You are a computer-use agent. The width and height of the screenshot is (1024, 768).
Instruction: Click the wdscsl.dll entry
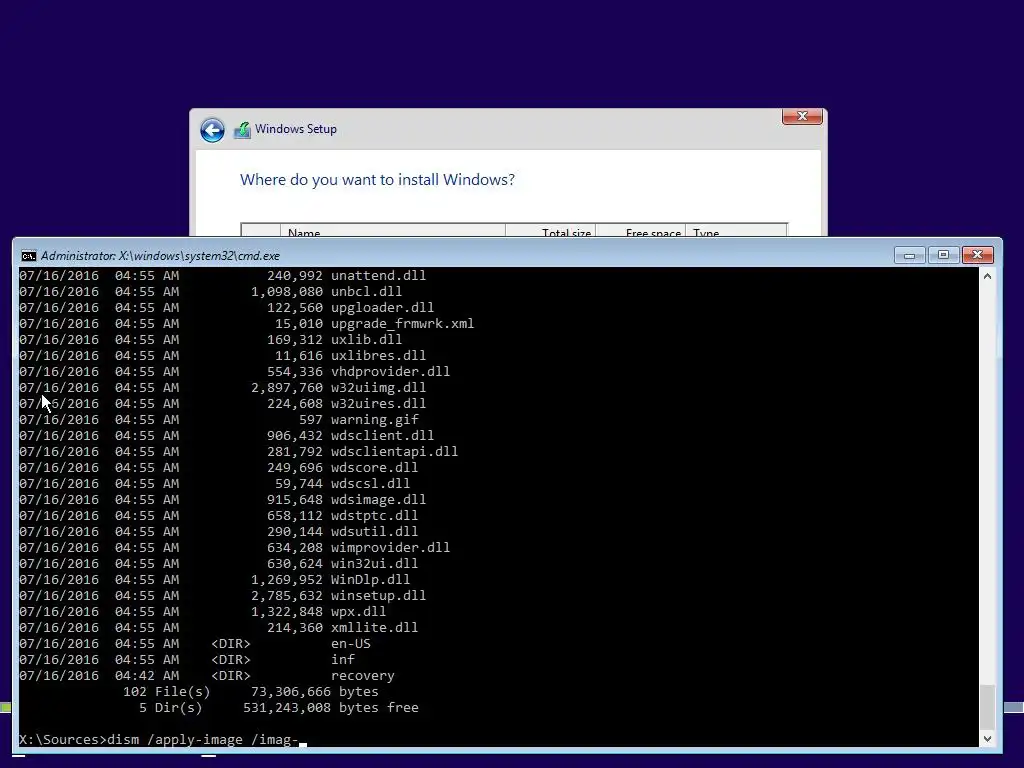coord(370,483)
